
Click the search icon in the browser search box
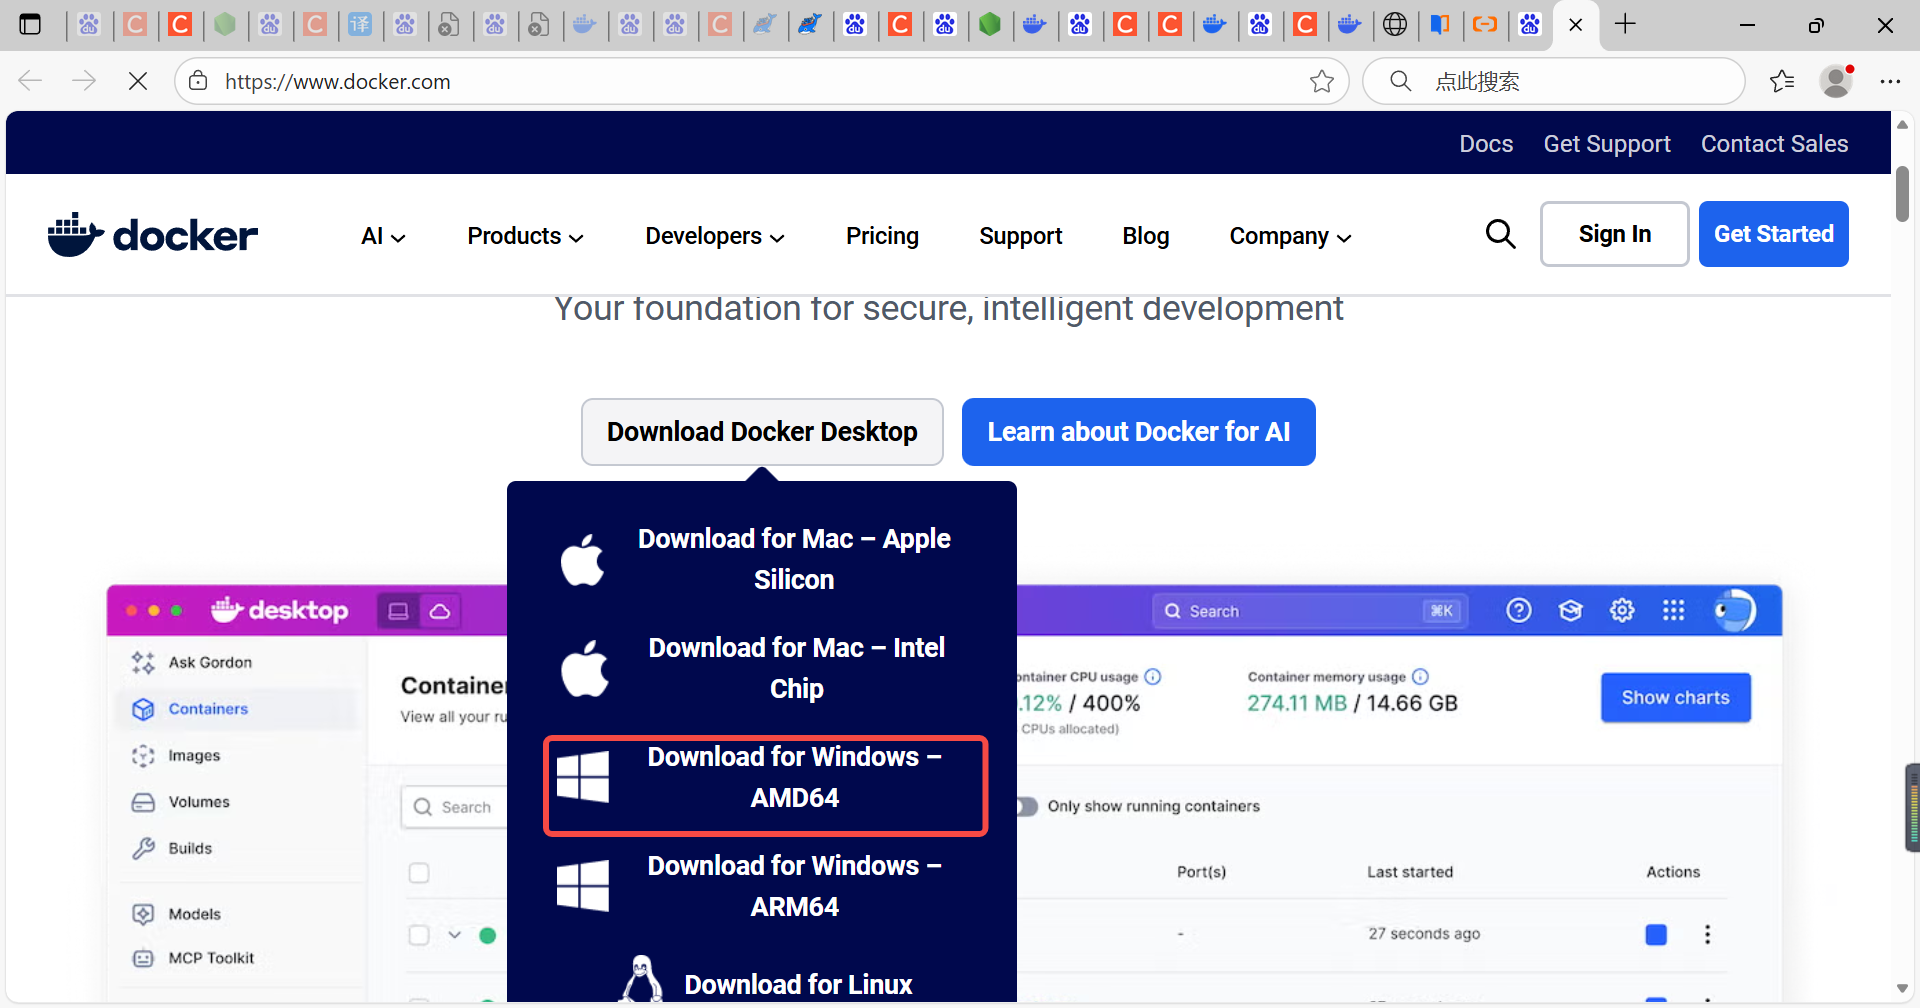coord(1401,81)
